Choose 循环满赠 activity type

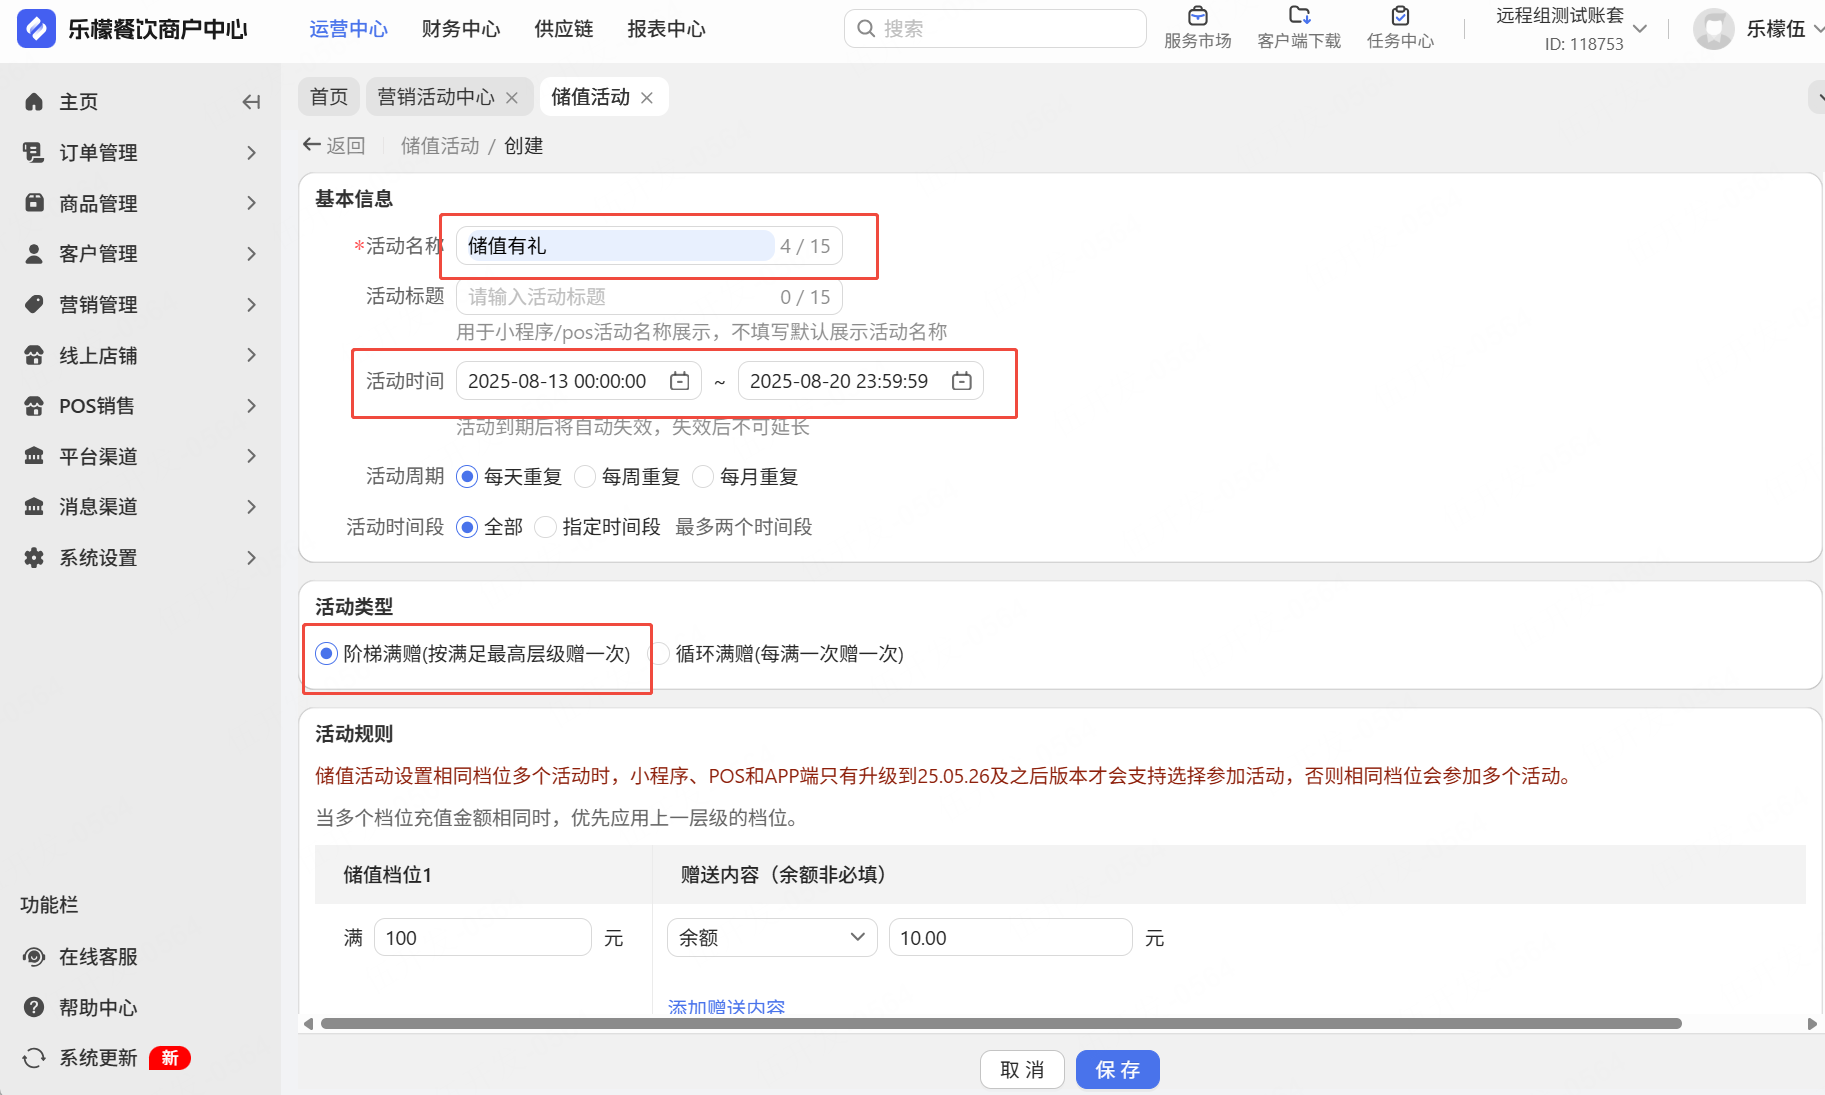point(659,654)
